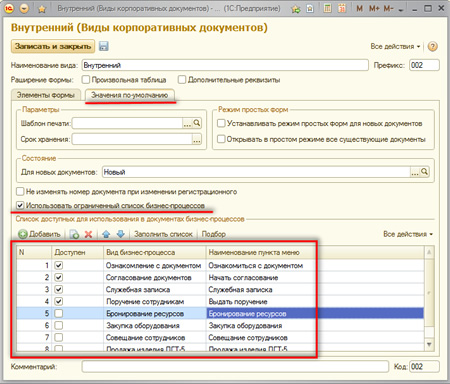Expand title bar extra options arrow
Screen dimensions: 450x384
(401, 10)
